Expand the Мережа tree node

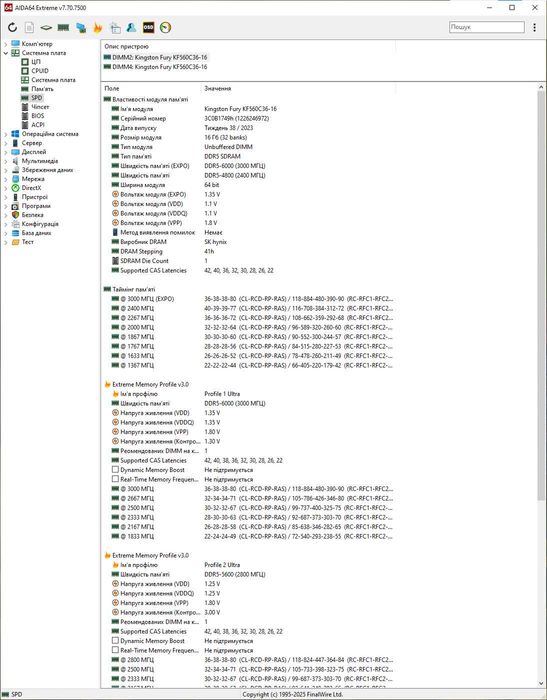pyautogui.click(x=6, y=179)
